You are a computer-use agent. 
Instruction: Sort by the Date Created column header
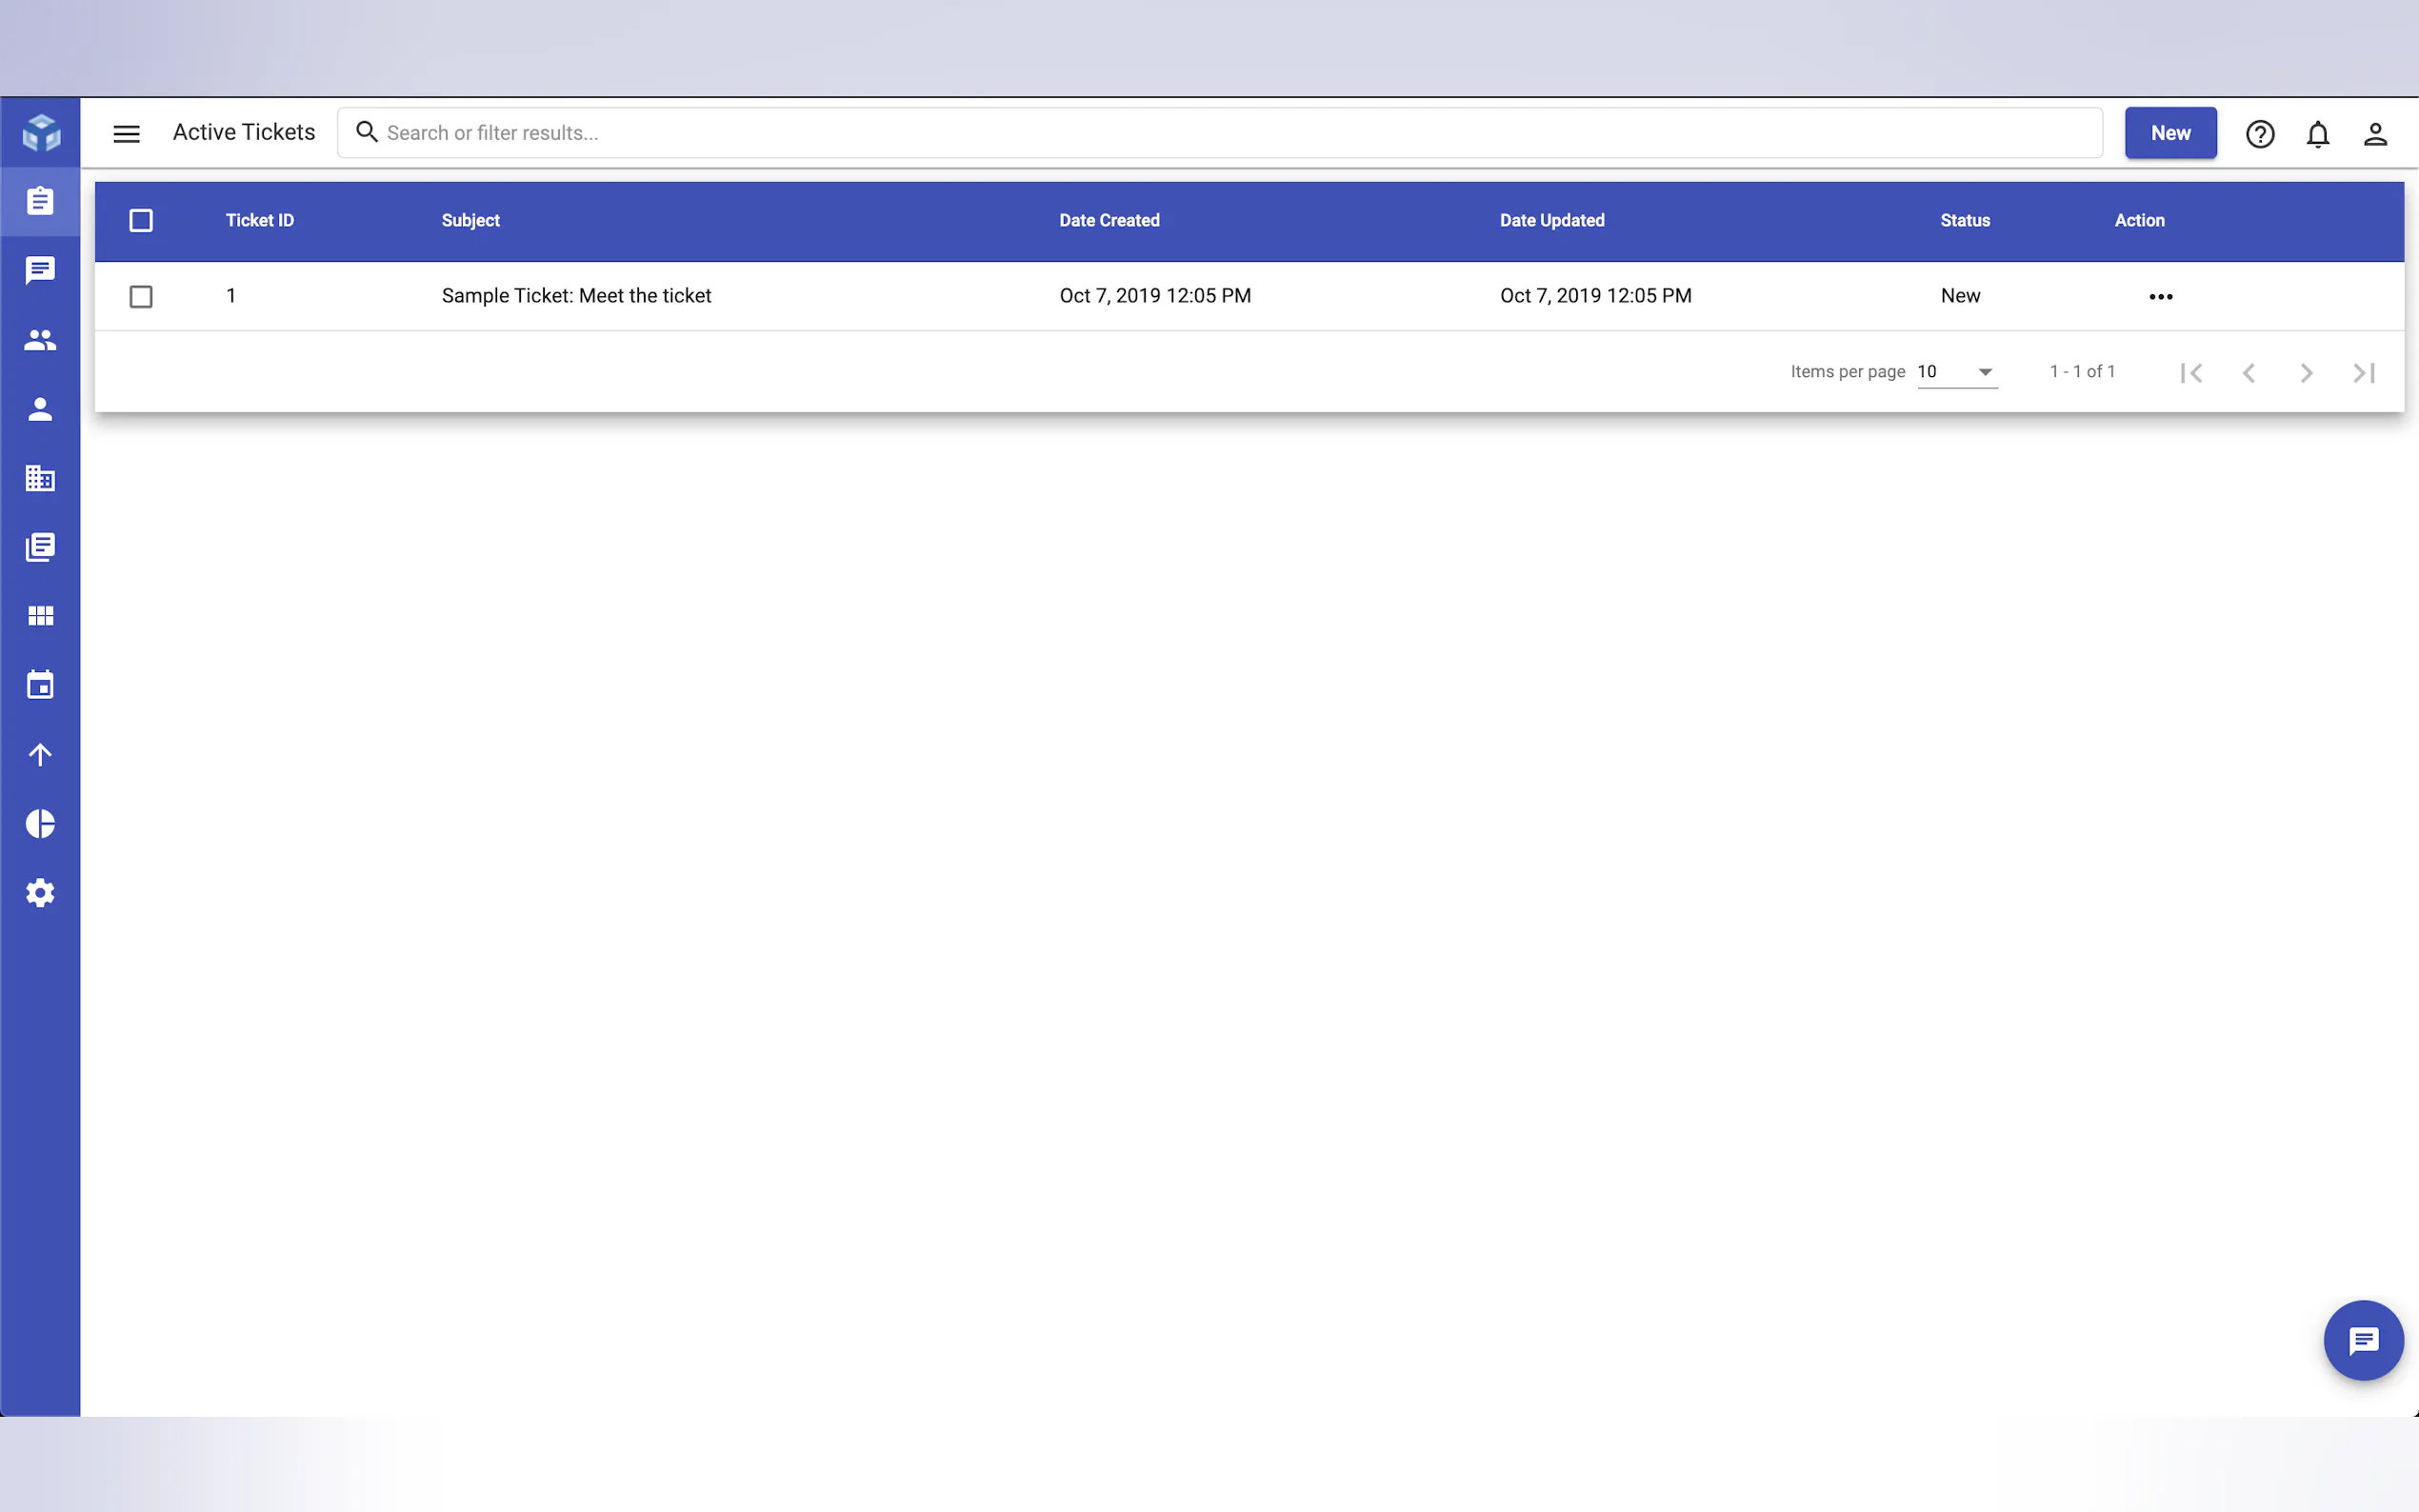[1109, 220]
